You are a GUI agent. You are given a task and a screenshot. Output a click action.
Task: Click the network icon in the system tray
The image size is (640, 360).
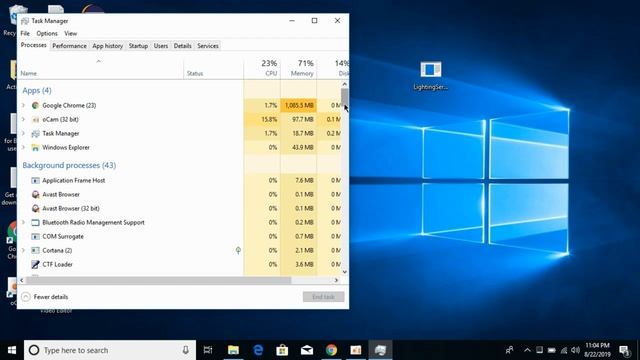[564, 350]
